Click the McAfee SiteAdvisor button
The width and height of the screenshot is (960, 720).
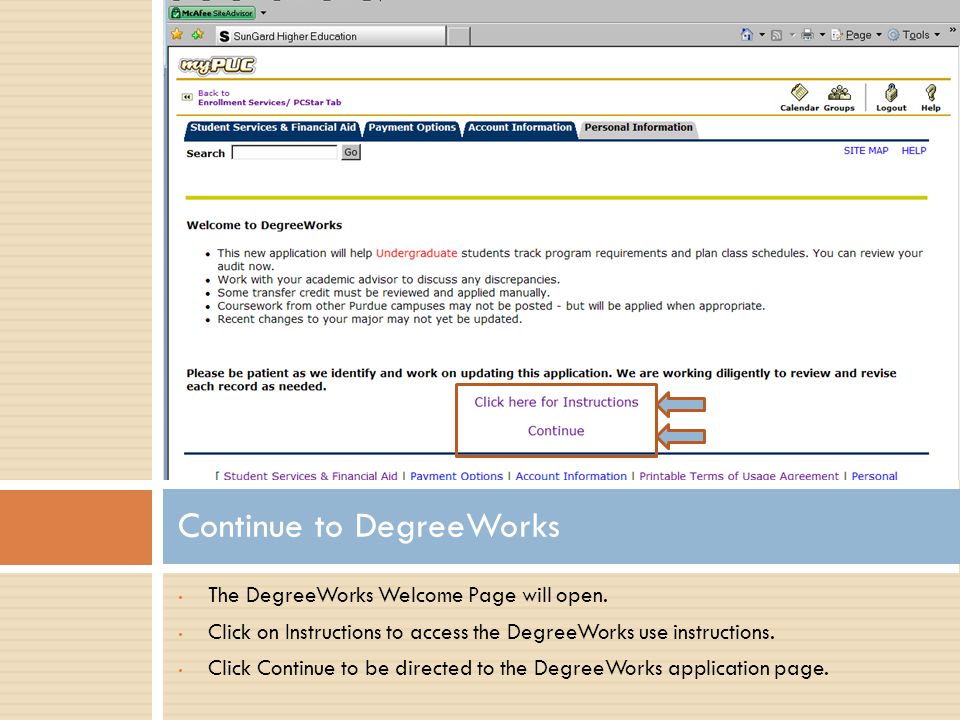tap(212, 12)
